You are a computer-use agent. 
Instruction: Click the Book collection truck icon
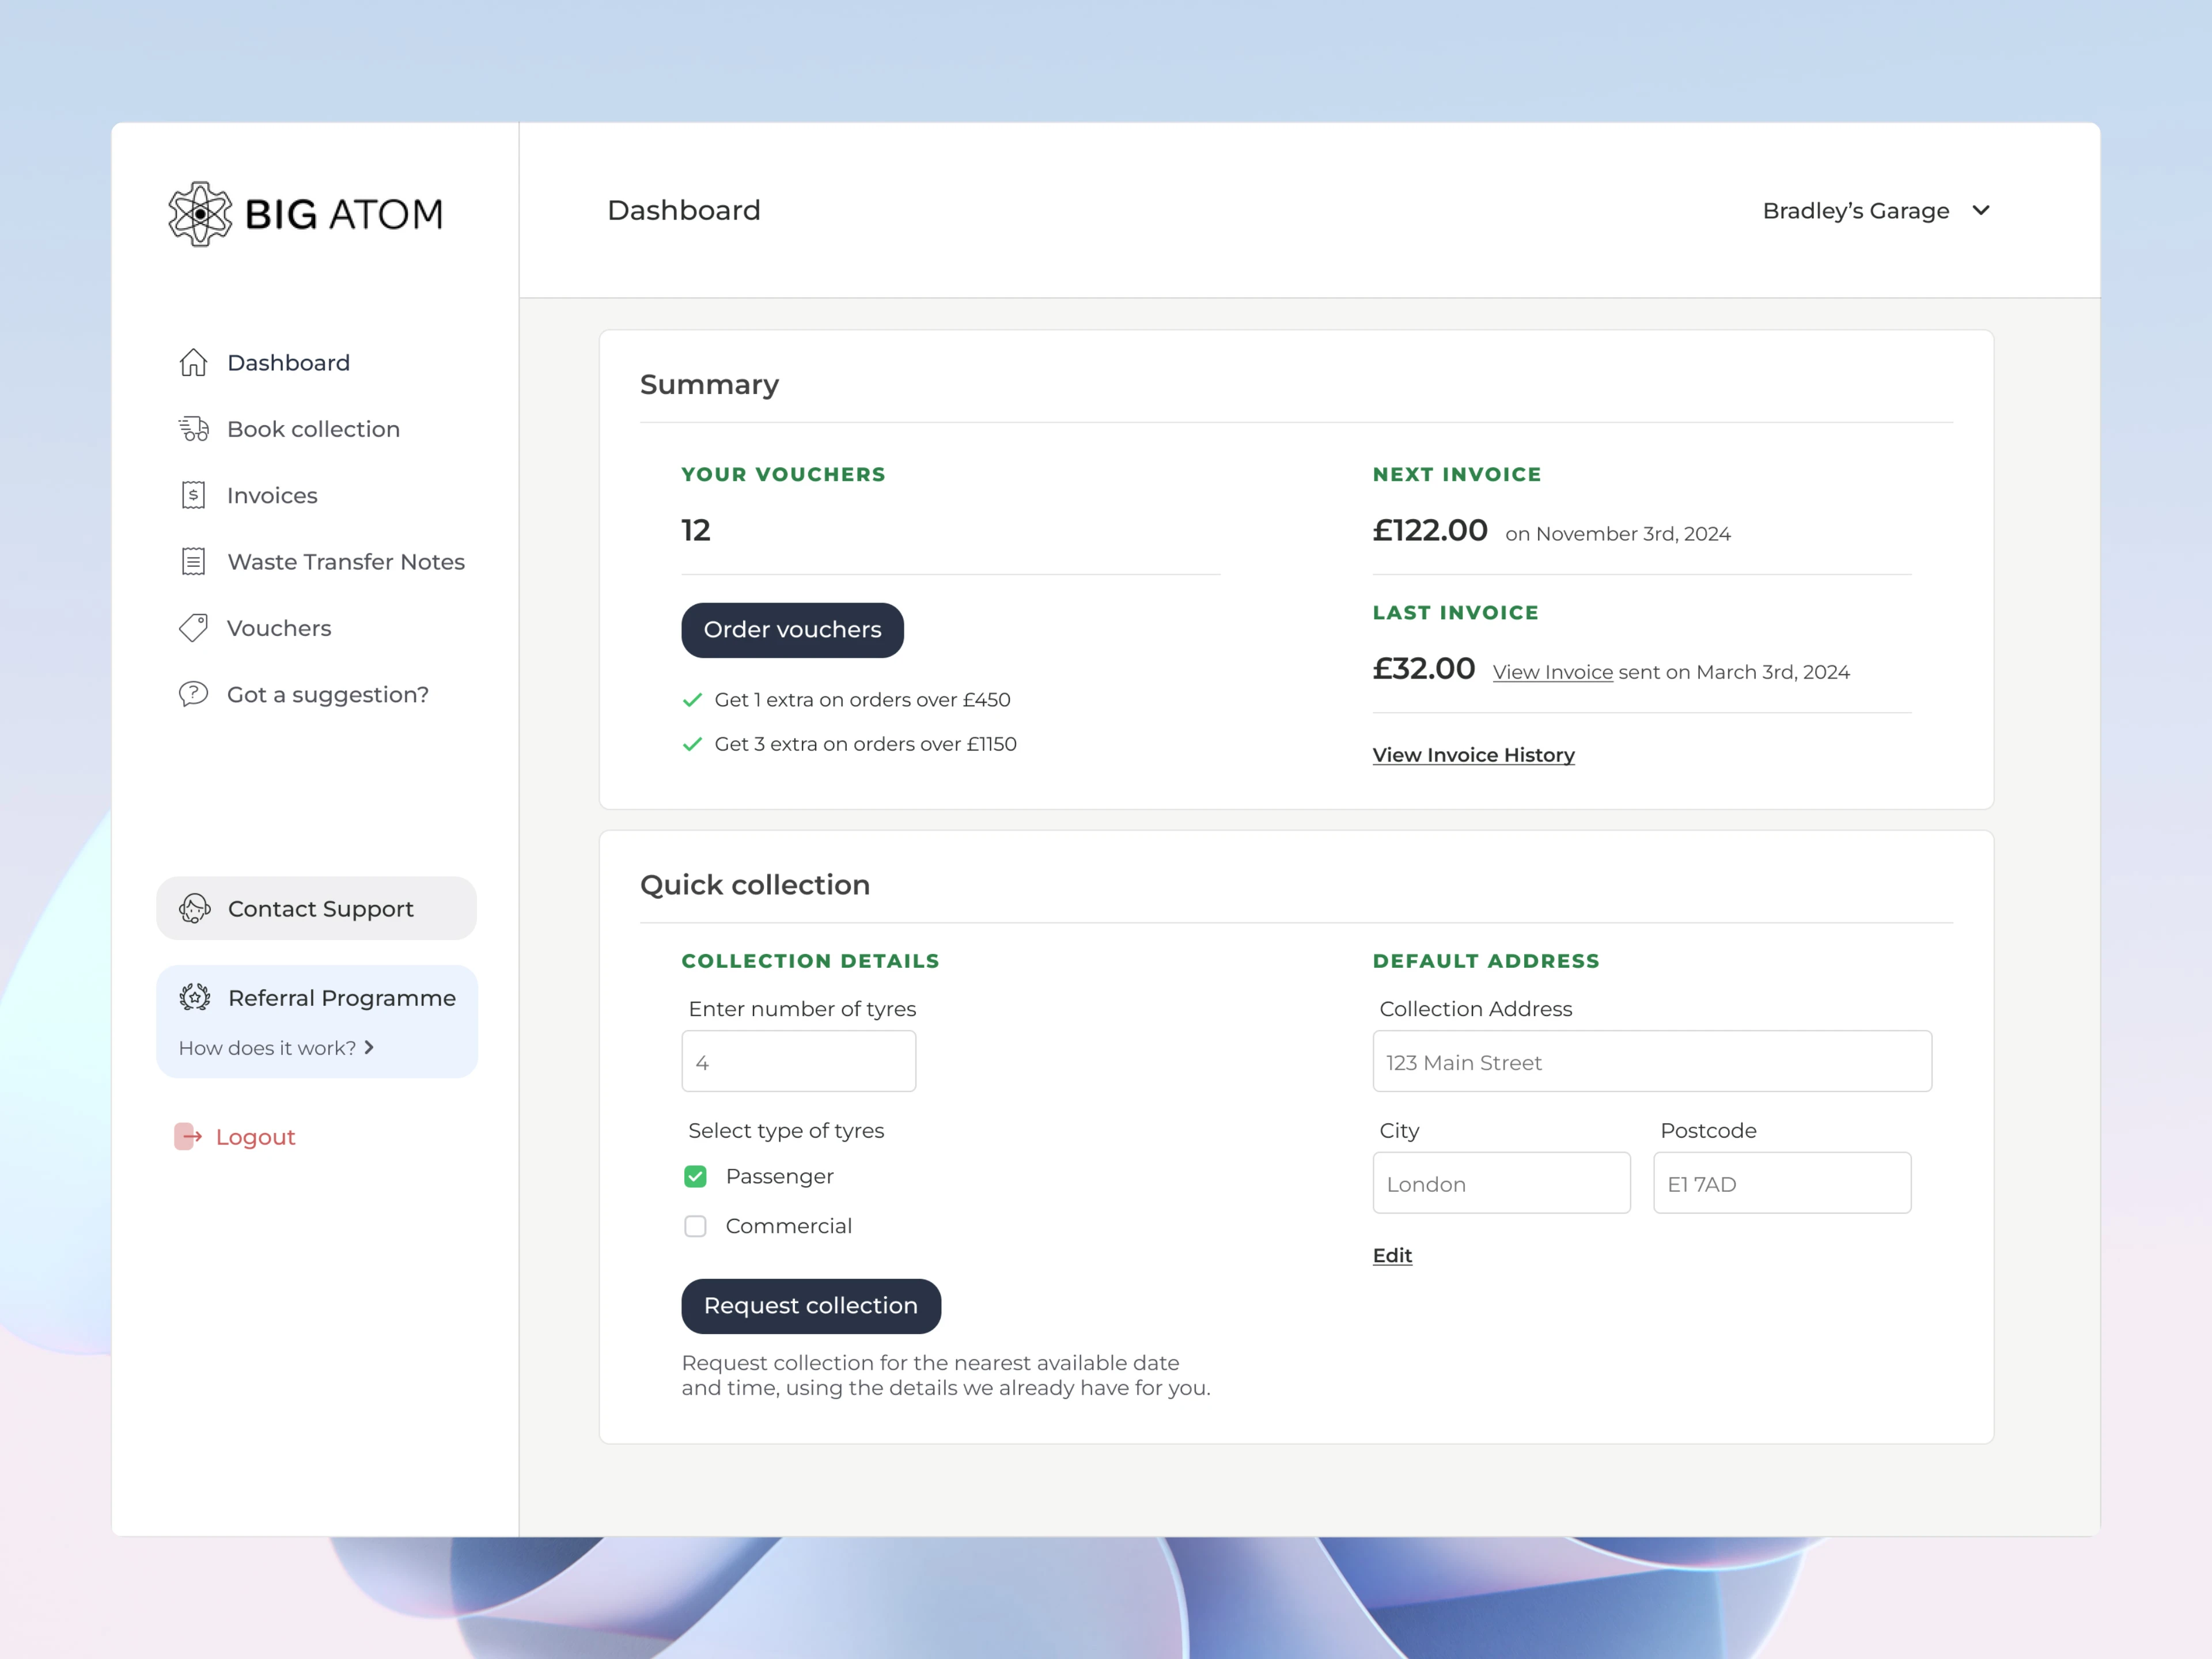193,429
